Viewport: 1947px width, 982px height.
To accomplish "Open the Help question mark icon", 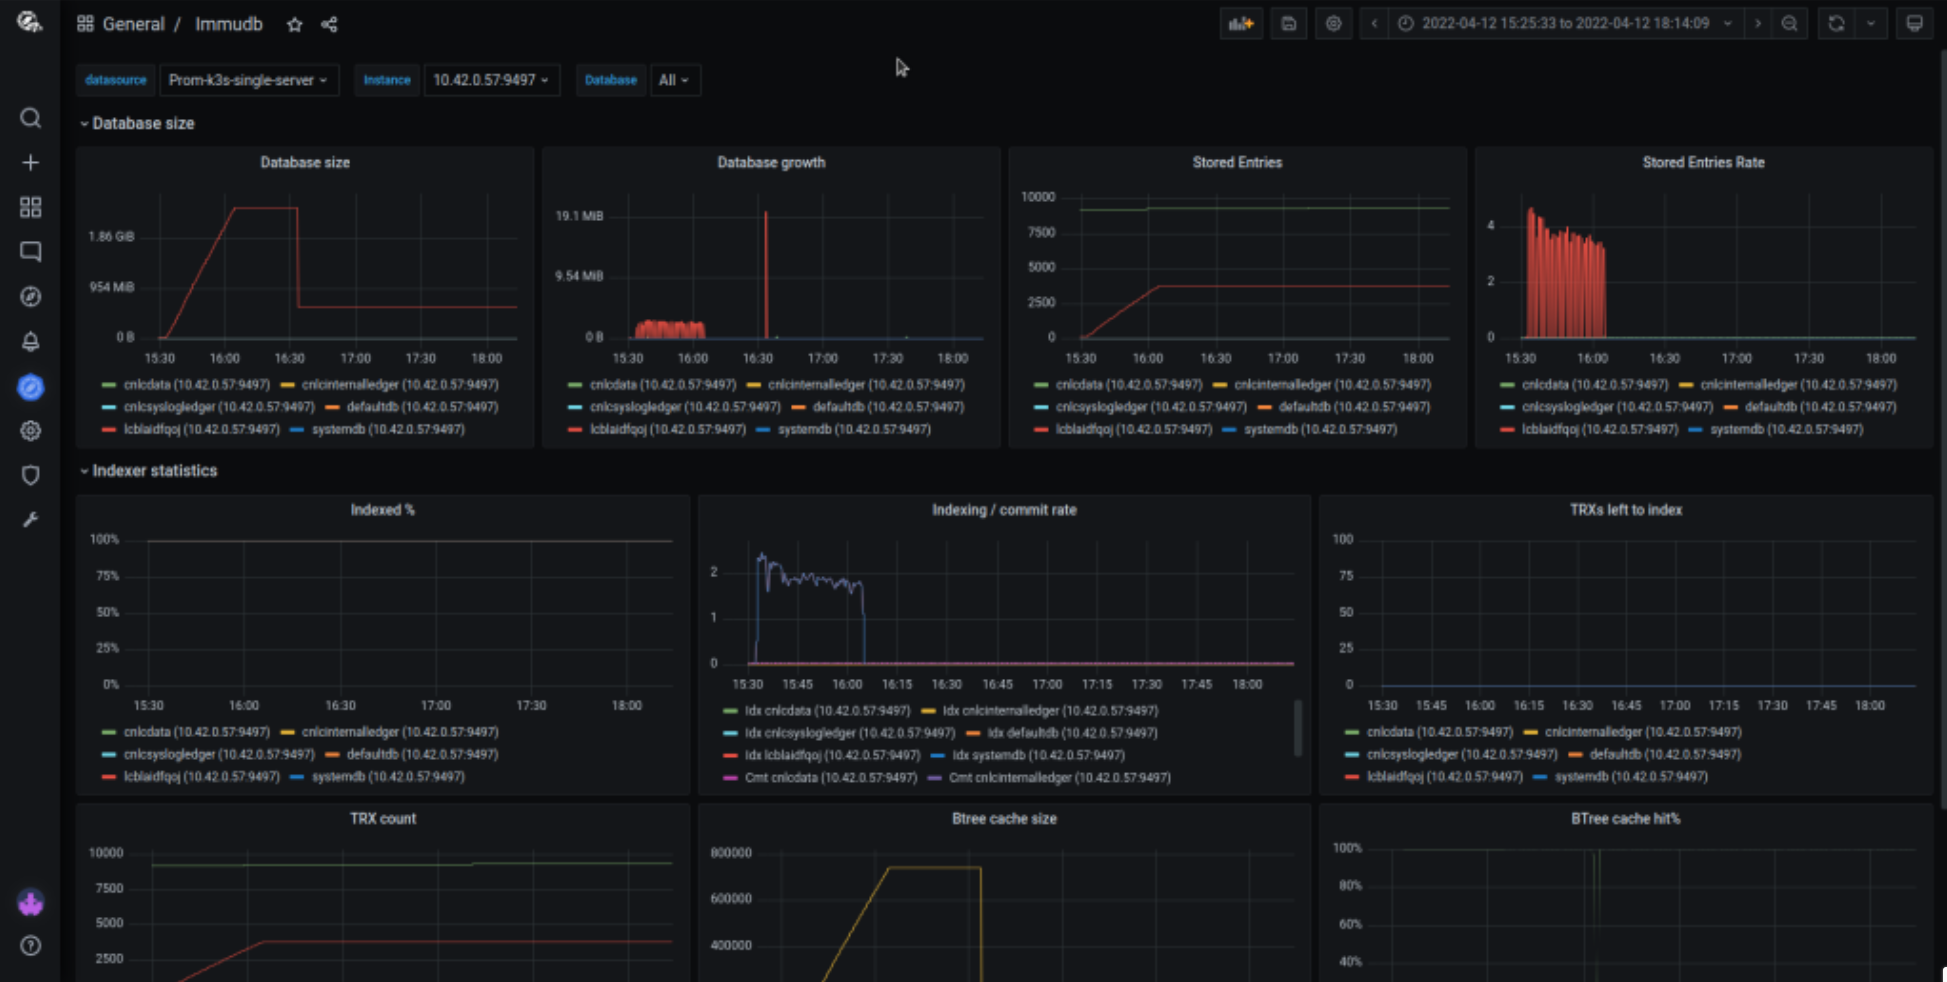I will click(x=30, y=946).
